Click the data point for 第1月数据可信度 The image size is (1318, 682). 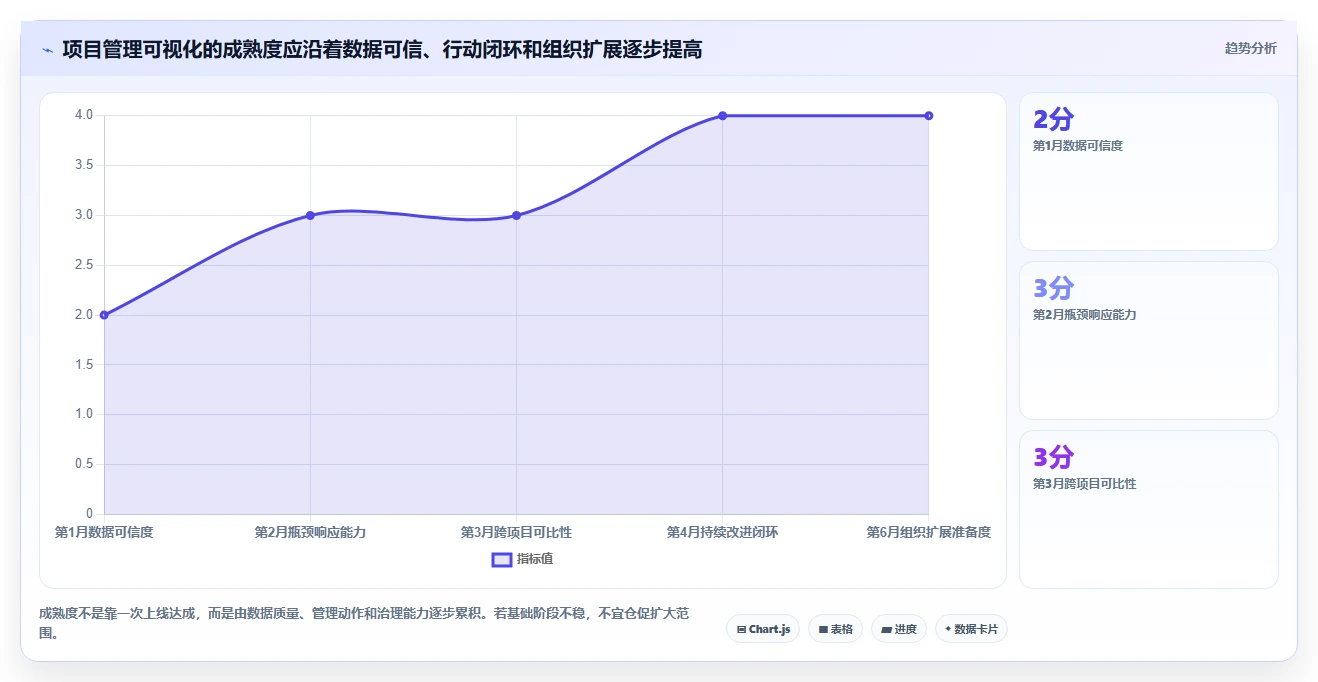[x=104, y=315]
